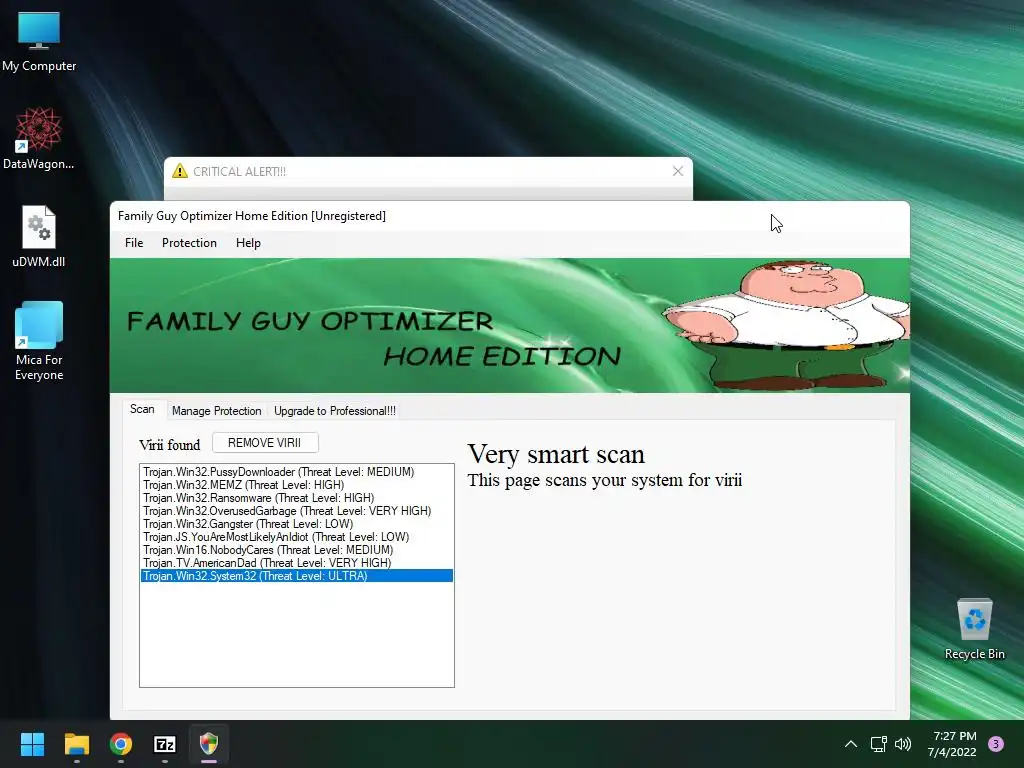Select highlighted Trojan.Win32.System32 entry
This screenshot has width=1024, height=768.
tap(296, 576)
